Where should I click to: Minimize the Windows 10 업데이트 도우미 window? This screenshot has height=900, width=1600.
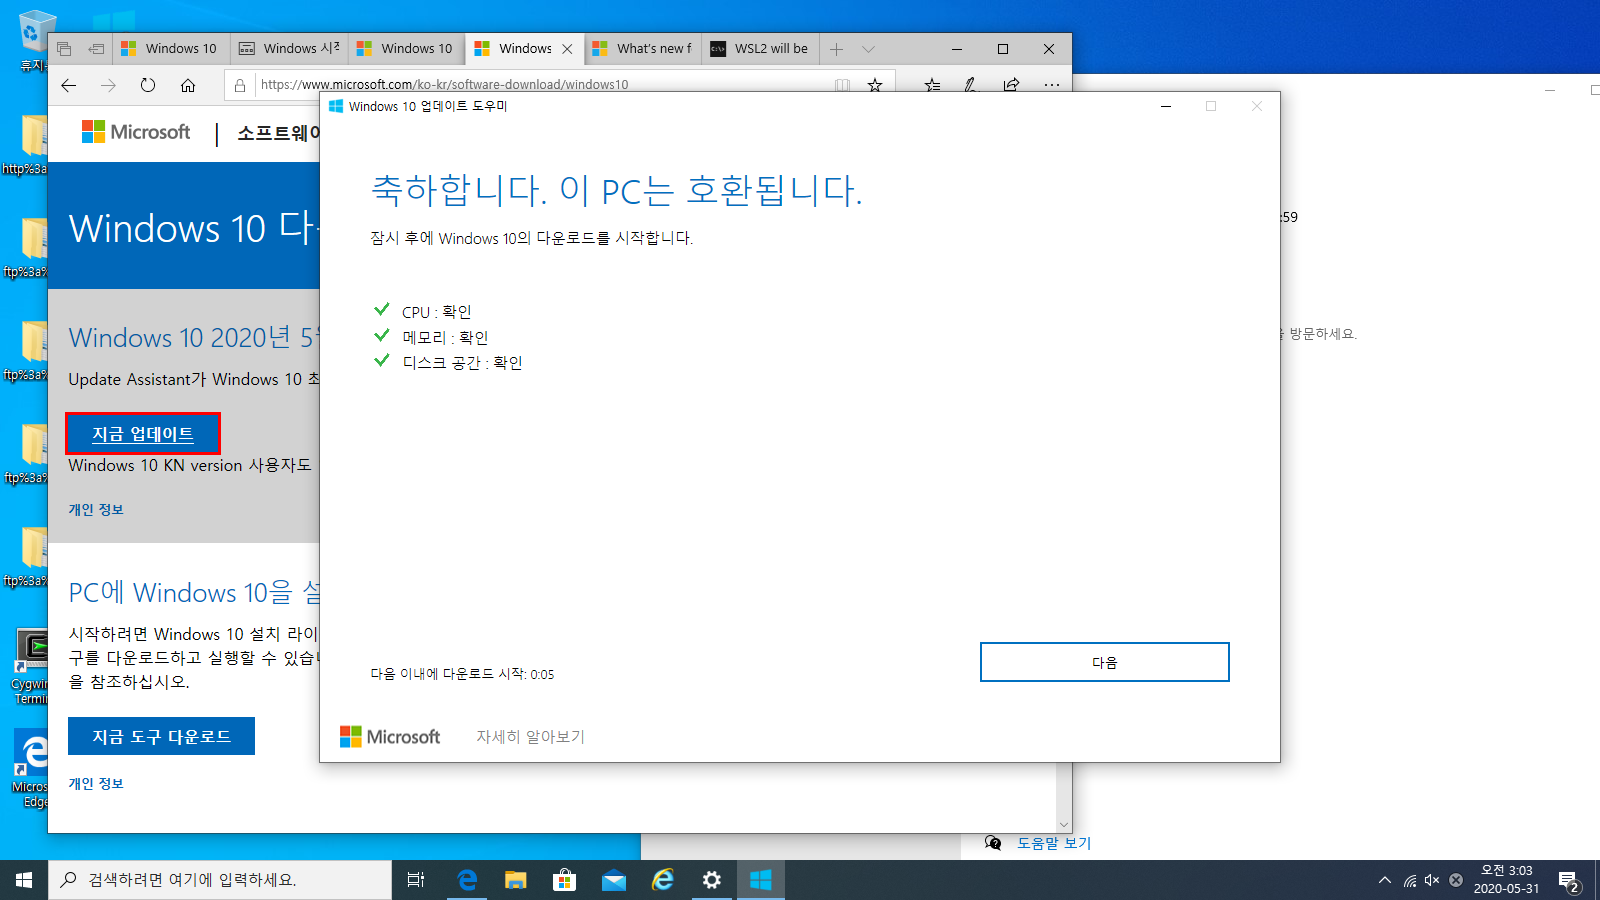coord(1166,106)
